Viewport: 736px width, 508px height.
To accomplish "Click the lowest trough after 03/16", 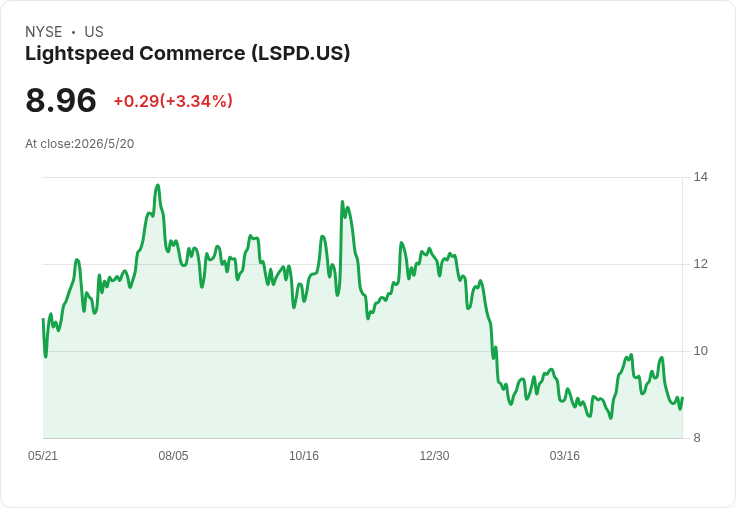I will click(611, 418).
